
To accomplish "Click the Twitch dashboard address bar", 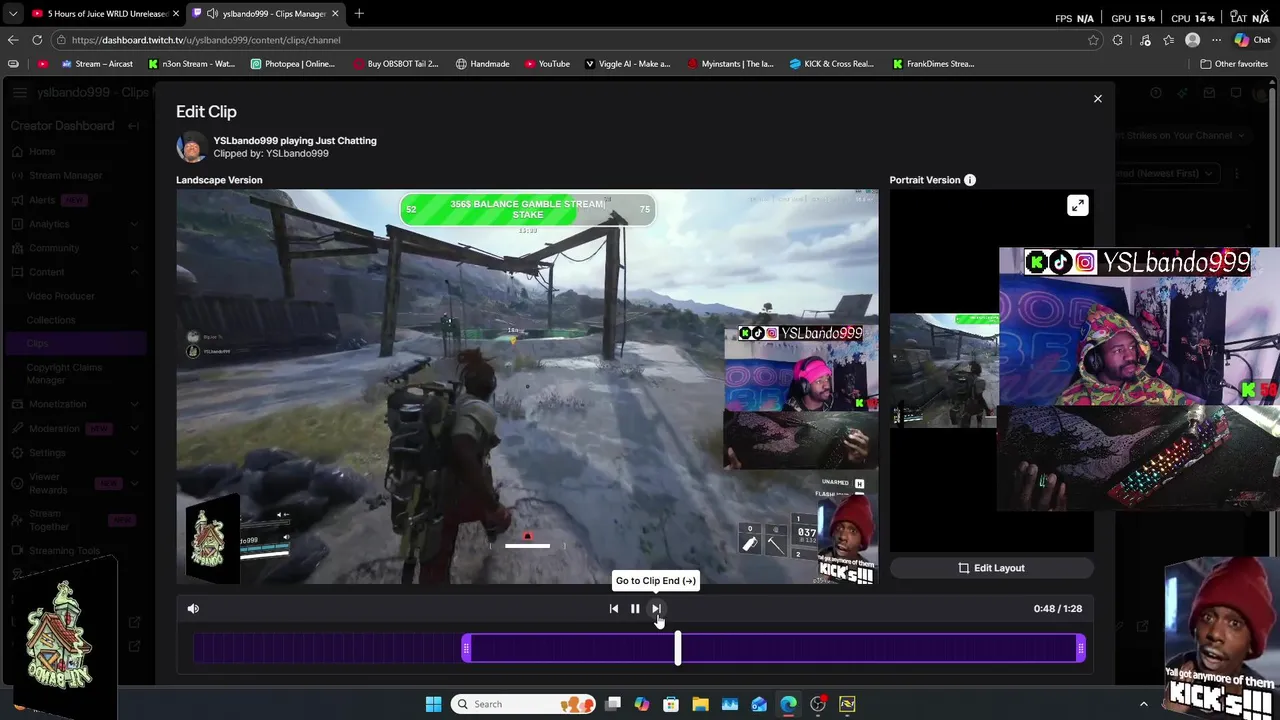I will 570,40.
